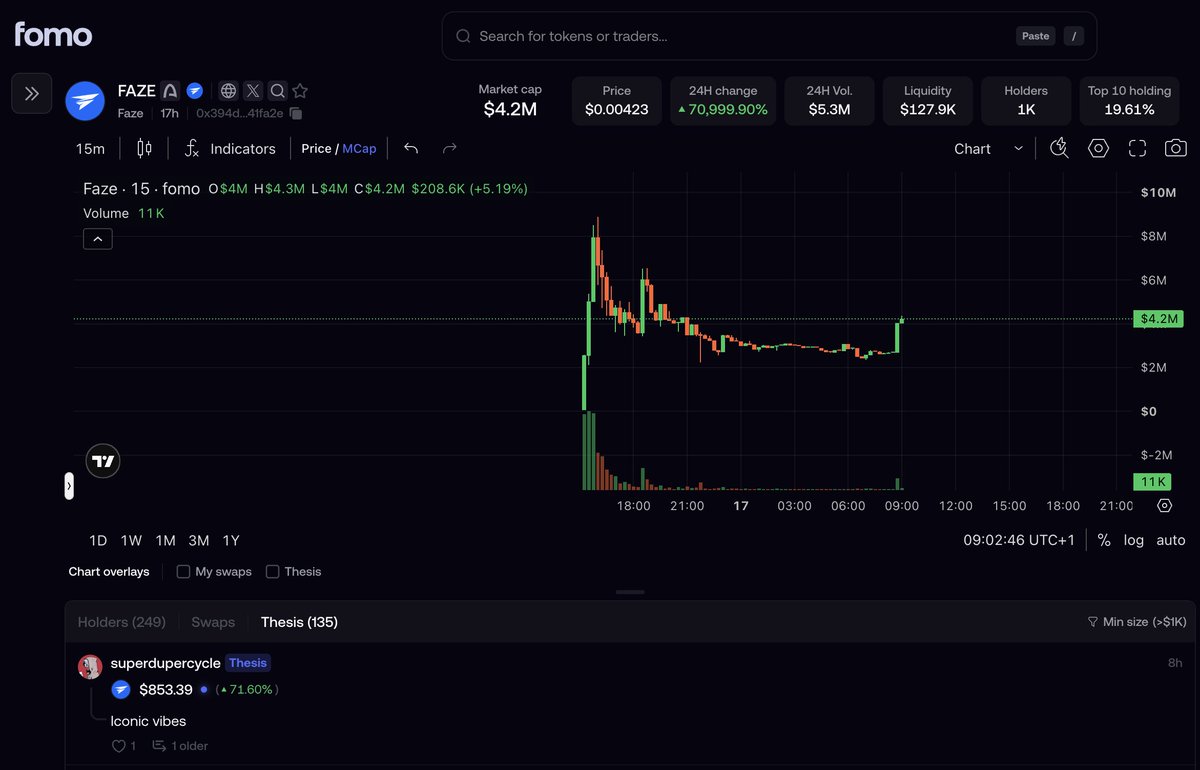
Task: Open the token website via globe icon
Action: click(x=229, y=91)
